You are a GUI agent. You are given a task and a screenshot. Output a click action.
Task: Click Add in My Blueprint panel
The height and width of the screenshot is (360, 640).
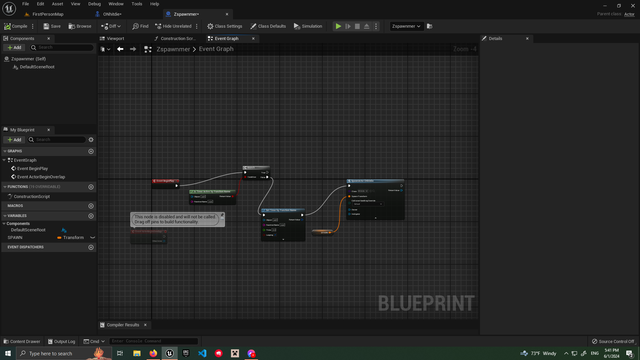pyautogui.click(x=14, y=140)
